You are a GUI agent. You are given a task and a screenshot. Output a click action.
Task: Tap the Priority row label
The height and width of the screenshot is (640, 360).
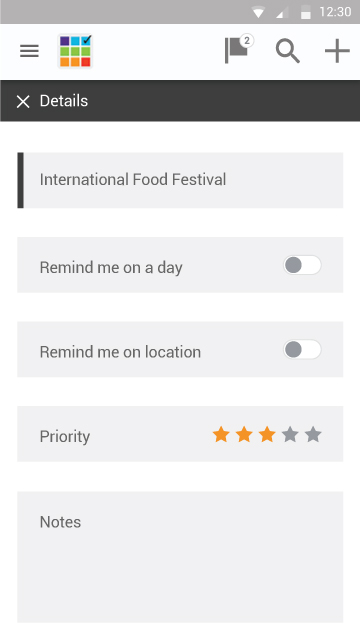click(x=65, y=437)
